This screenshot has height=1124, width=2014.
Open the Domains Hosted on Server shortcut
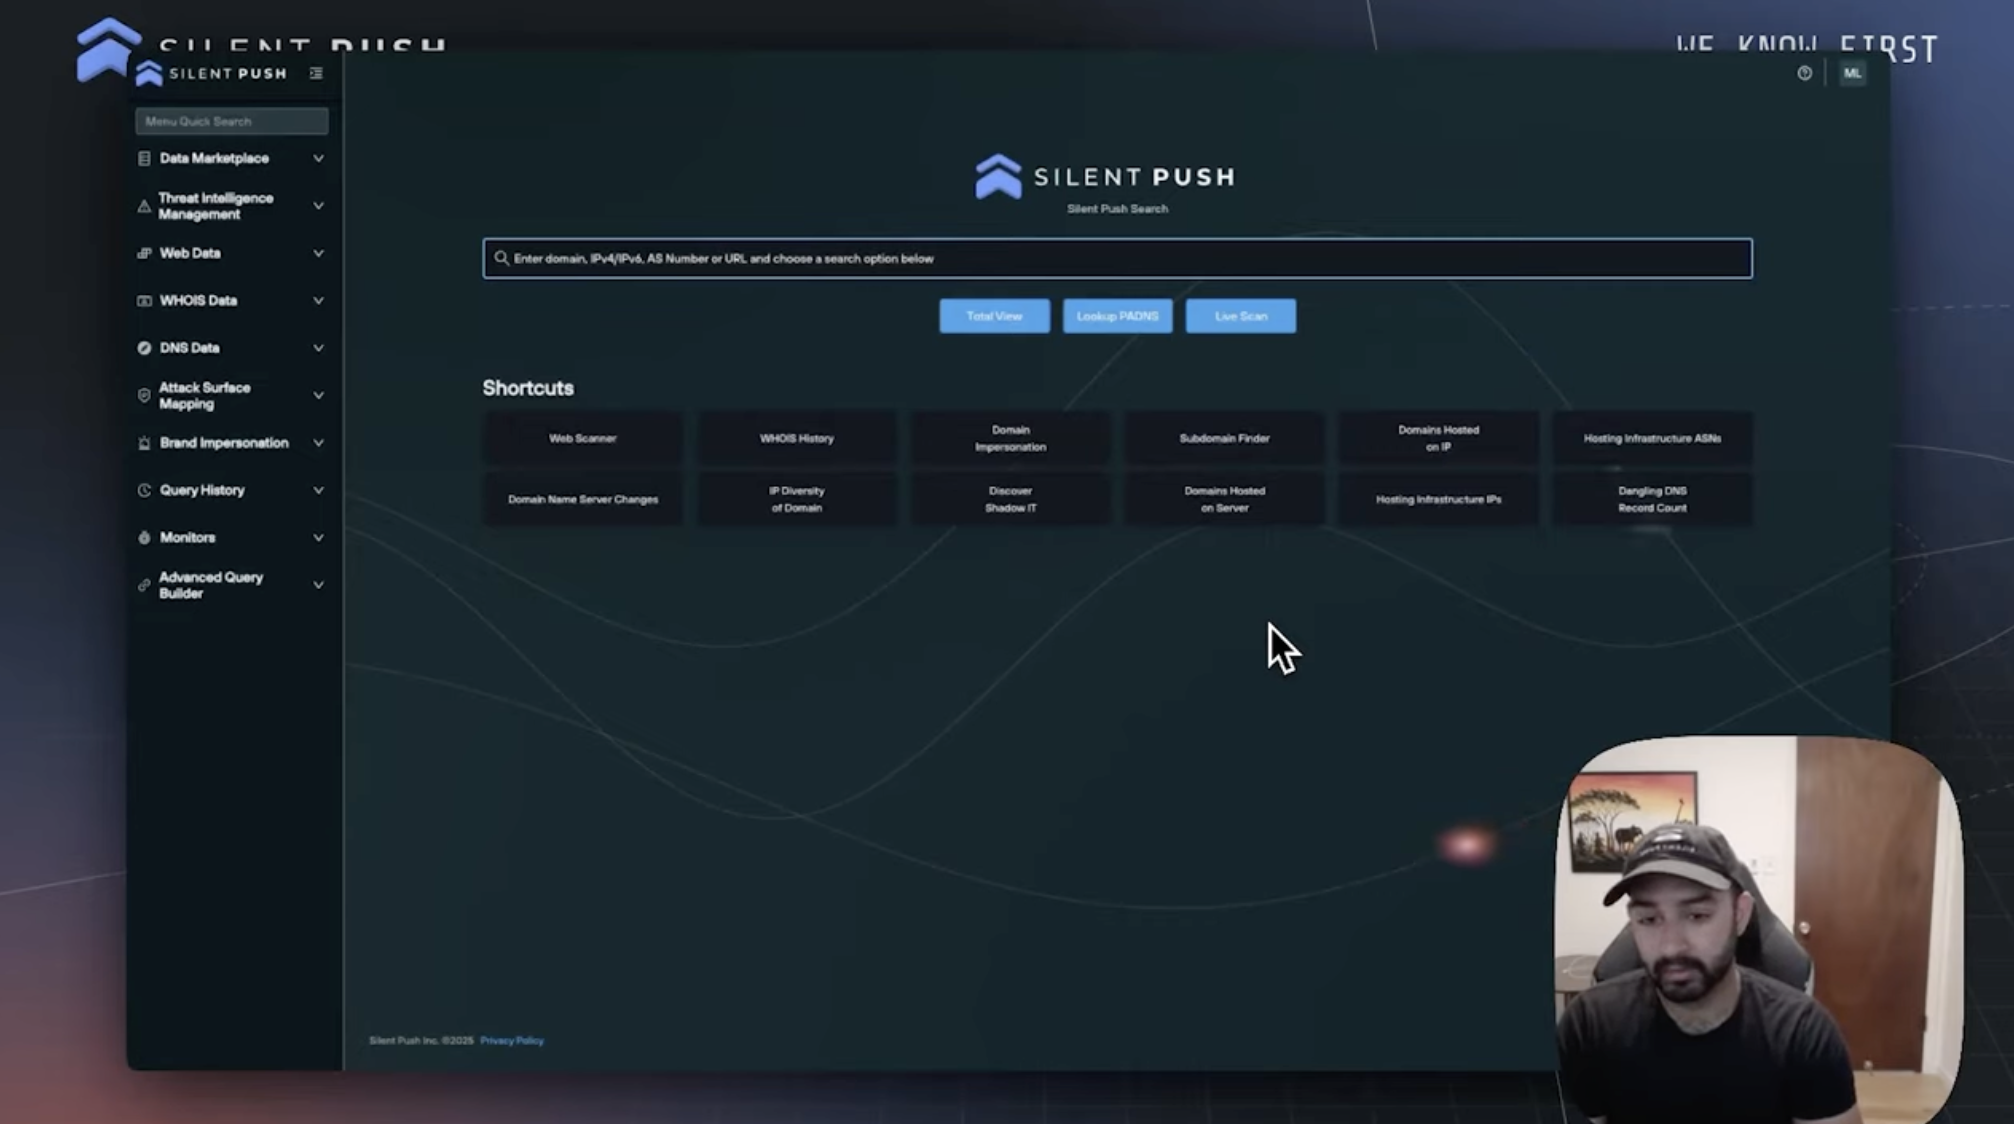coord(1225,499)
